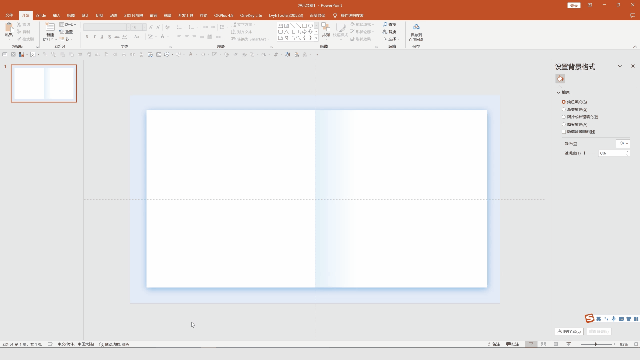Select the Pattern fill radio option
Image resolution: width=640 pixels, height=360 pixels.
(564, 124)
